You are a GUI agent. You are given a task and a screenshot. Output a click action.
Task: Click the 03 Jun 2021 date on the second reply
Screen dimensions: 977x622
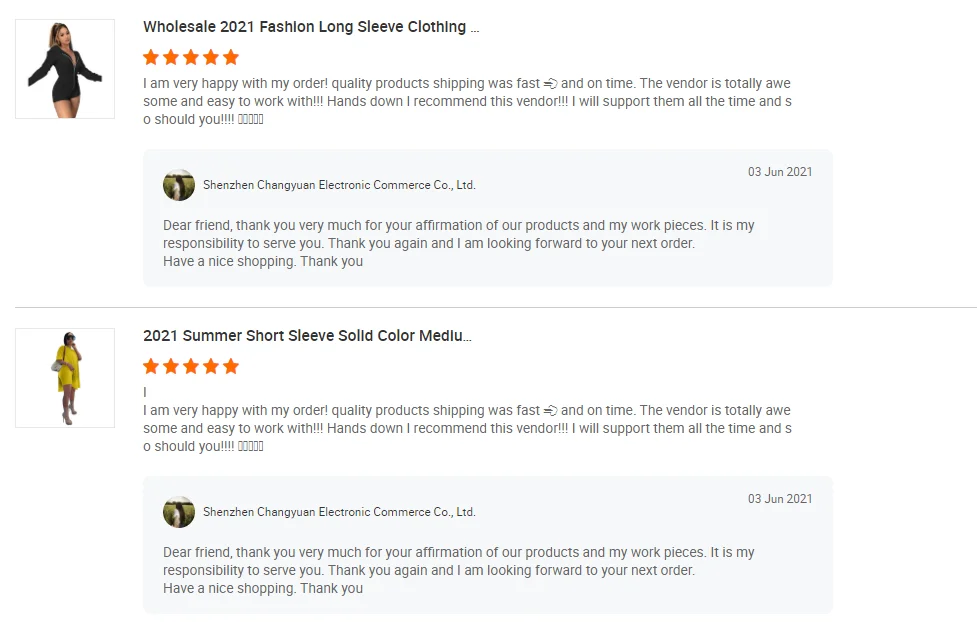coord(780,499)
